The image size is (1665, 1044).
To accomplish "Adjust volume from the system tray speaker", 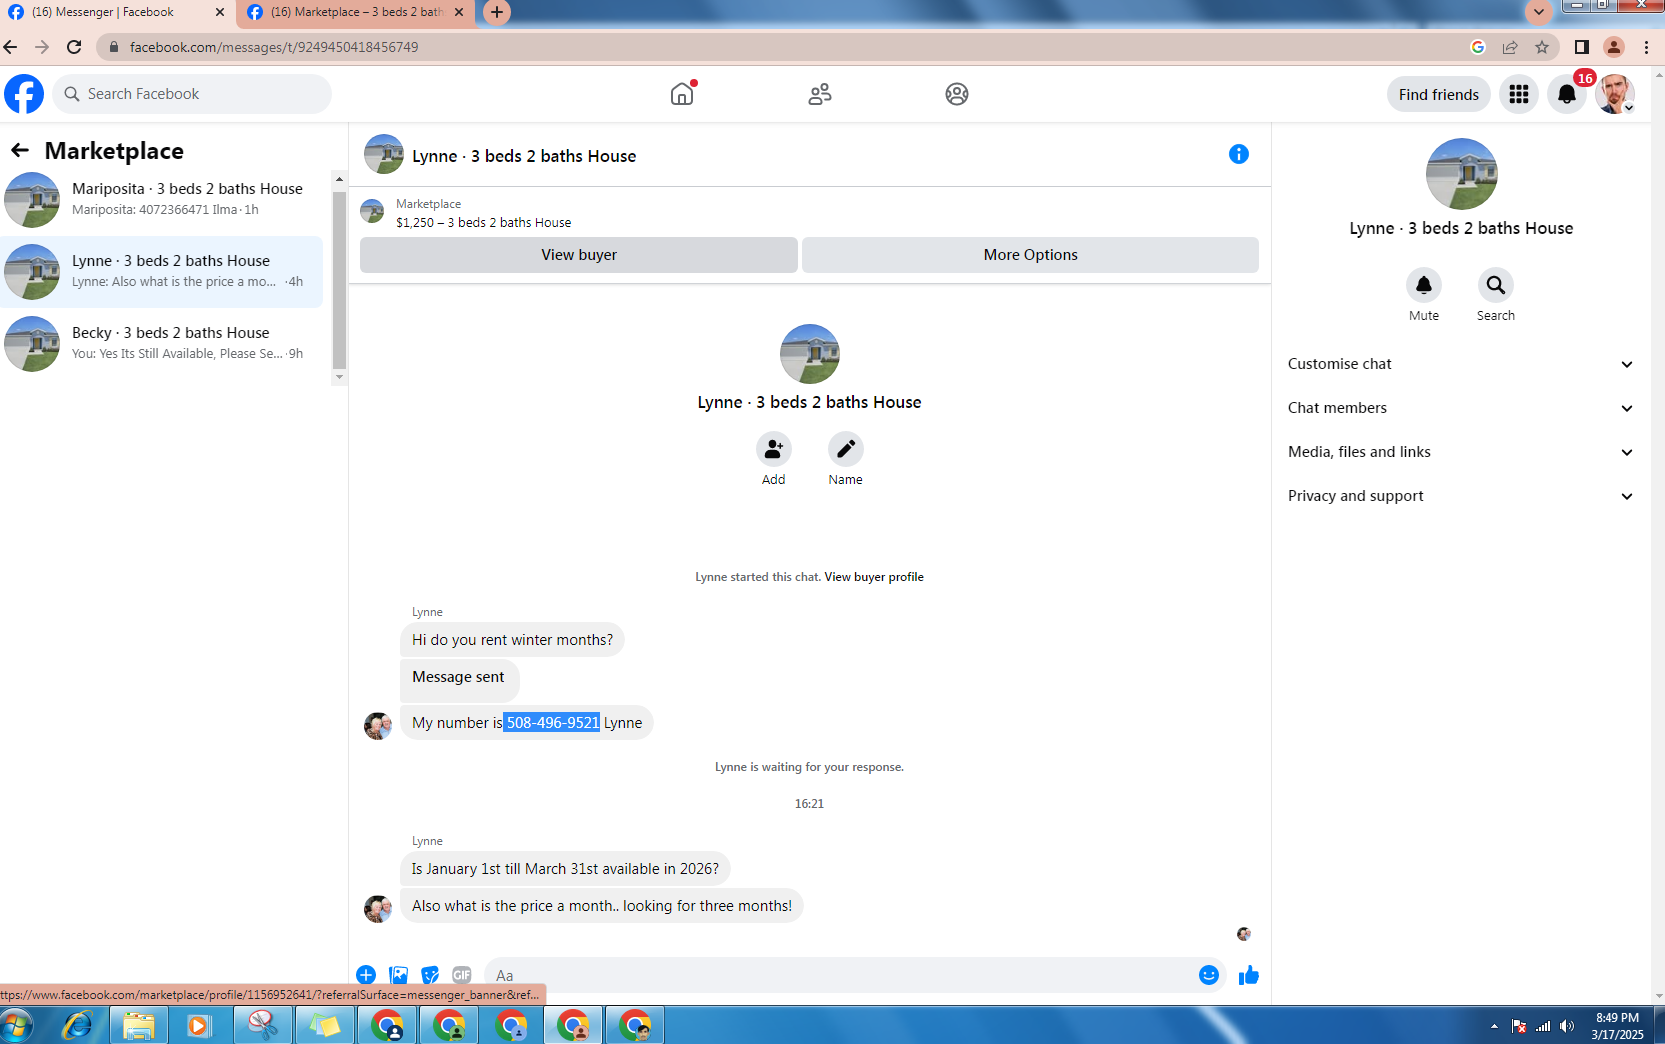I will coord(1566,1026).
